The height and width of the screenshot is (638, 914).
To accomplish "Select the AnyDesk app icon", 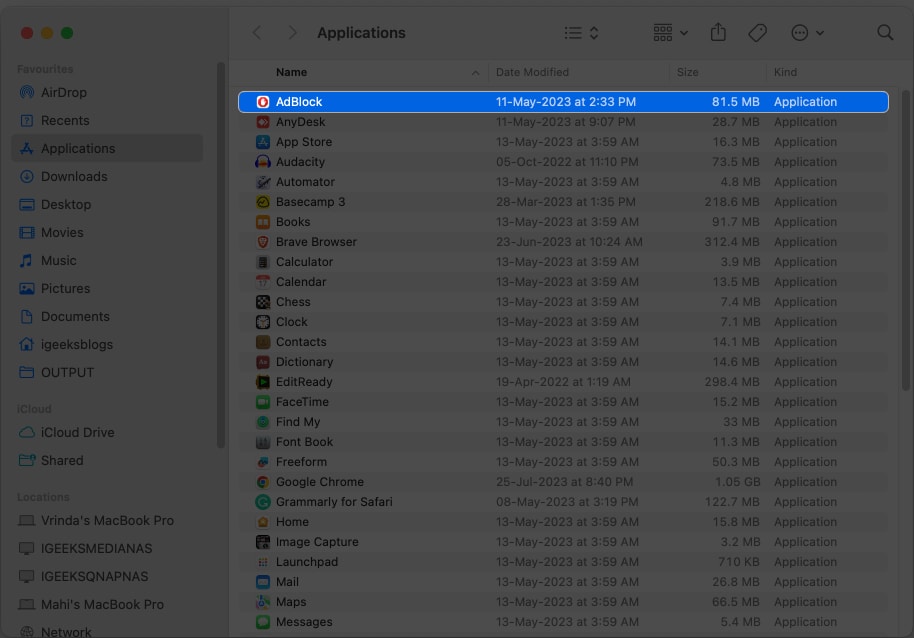I will pos(263,122).
